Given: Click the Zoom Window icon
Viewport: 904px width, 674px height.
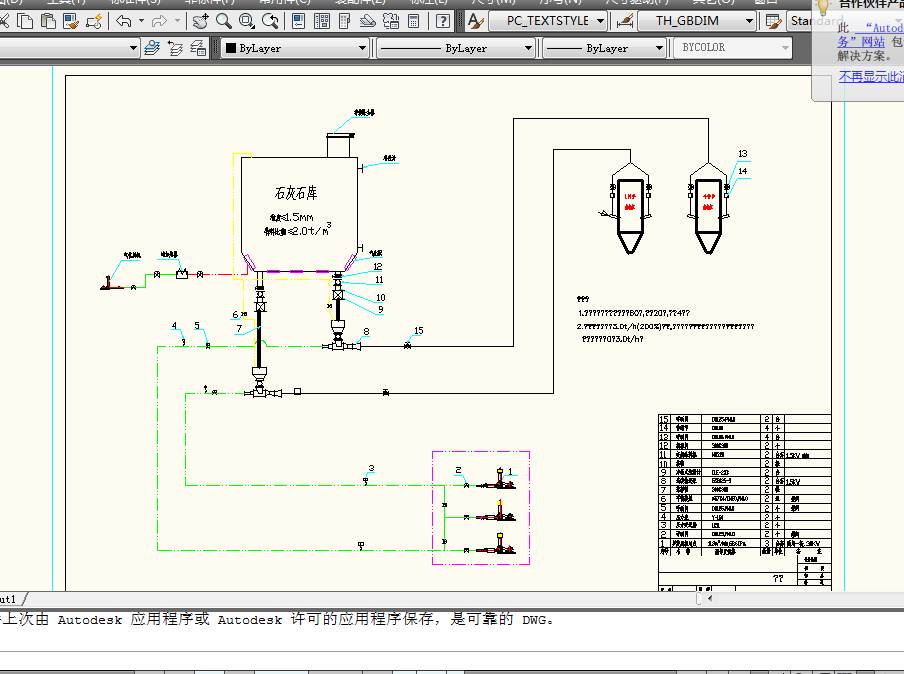Looking at the screenshot, I should point(246,20).
